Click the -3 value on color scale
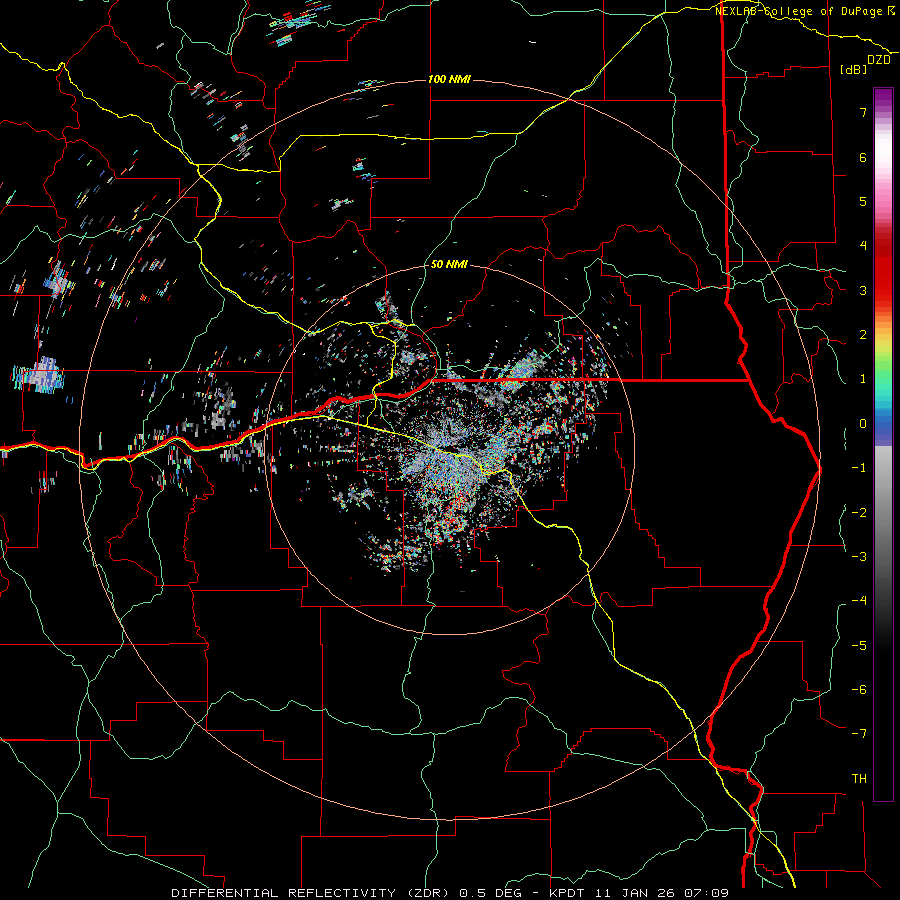The width and height of the screenshot is (900, 900). (x=859, y=557)
